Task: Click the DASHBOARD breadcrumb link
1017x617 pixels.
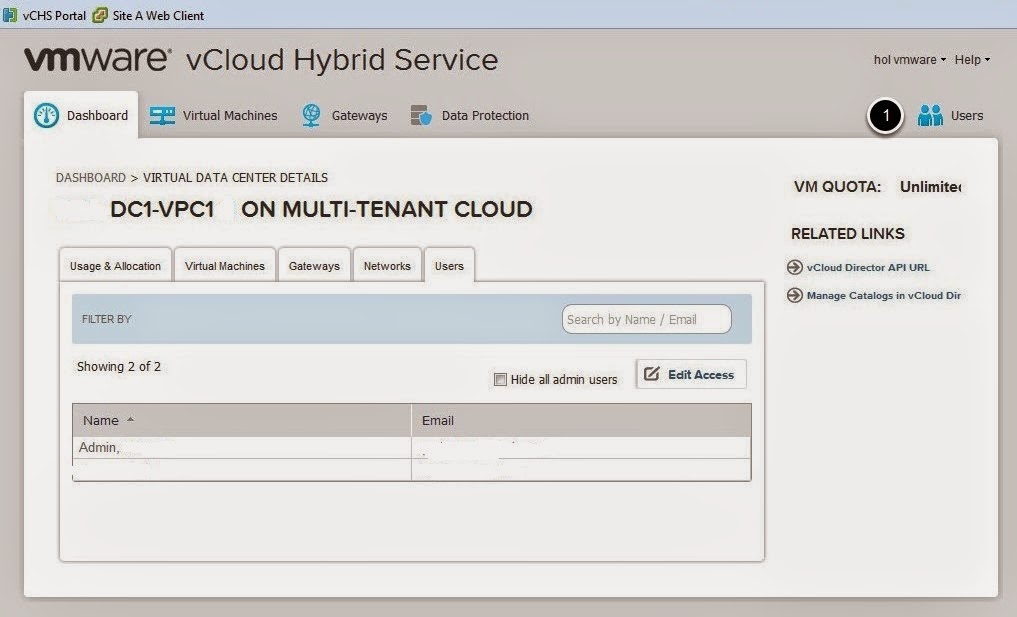Action: pyautogui.click(x=91, y=178)
